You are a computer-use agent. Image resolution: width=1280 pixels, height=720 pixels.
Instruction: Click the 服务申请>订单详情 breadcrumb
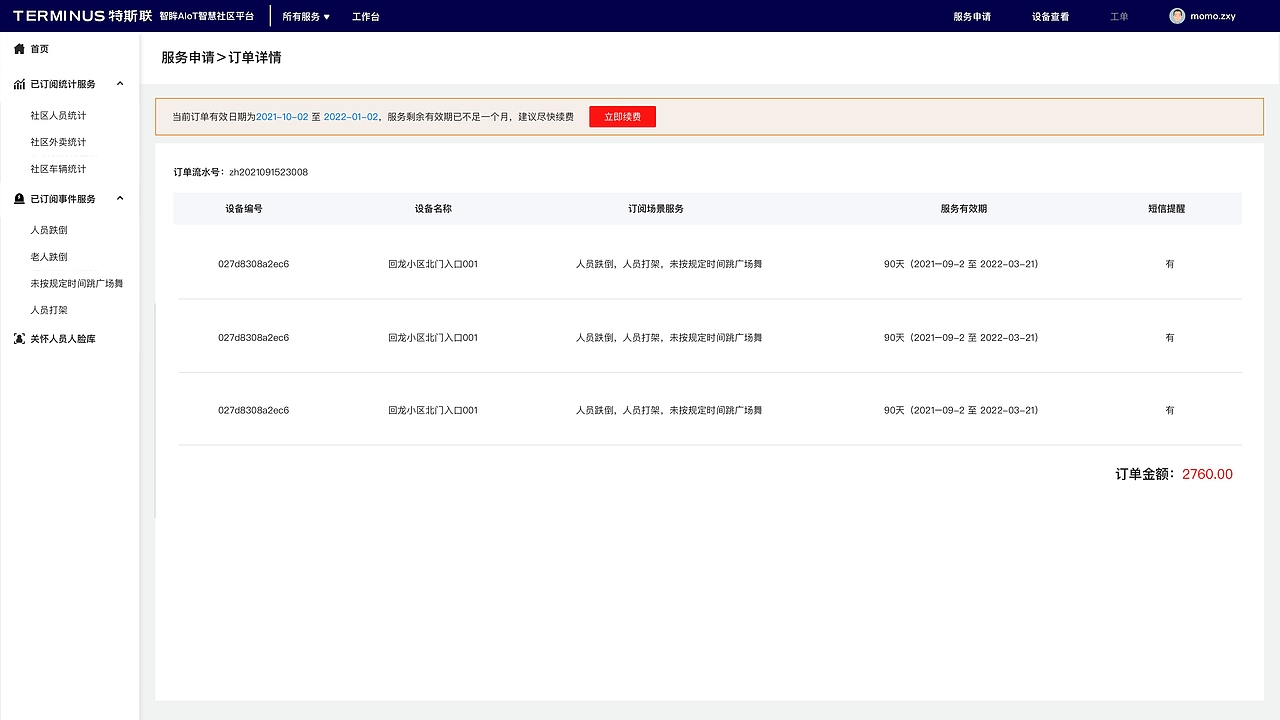click(x=221, y=57)
